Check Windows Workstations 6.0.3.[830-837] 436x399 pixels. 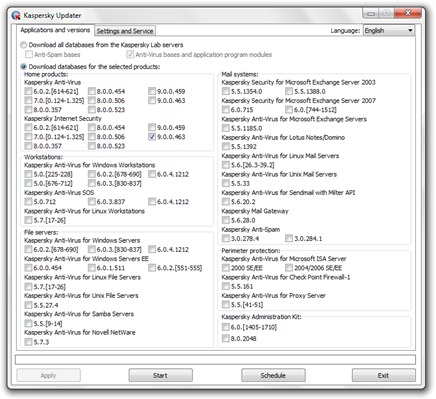(x=92, y=183)
